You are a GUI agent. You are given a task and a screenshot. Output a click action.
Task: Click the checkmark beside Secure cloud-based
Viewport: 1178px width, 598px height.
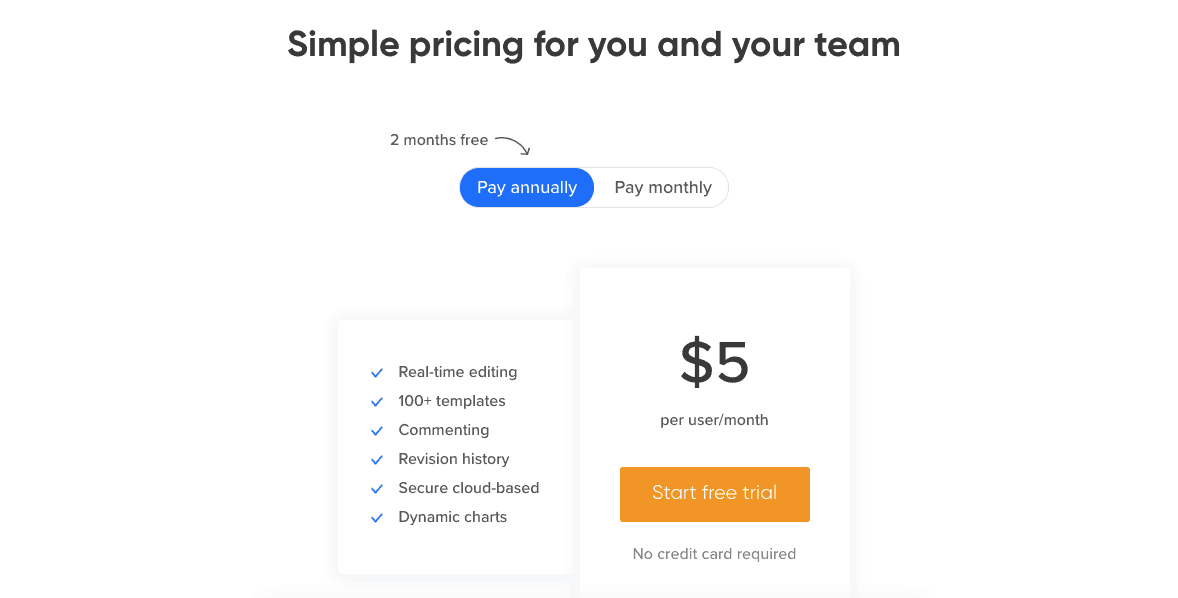tap(377, 489)
